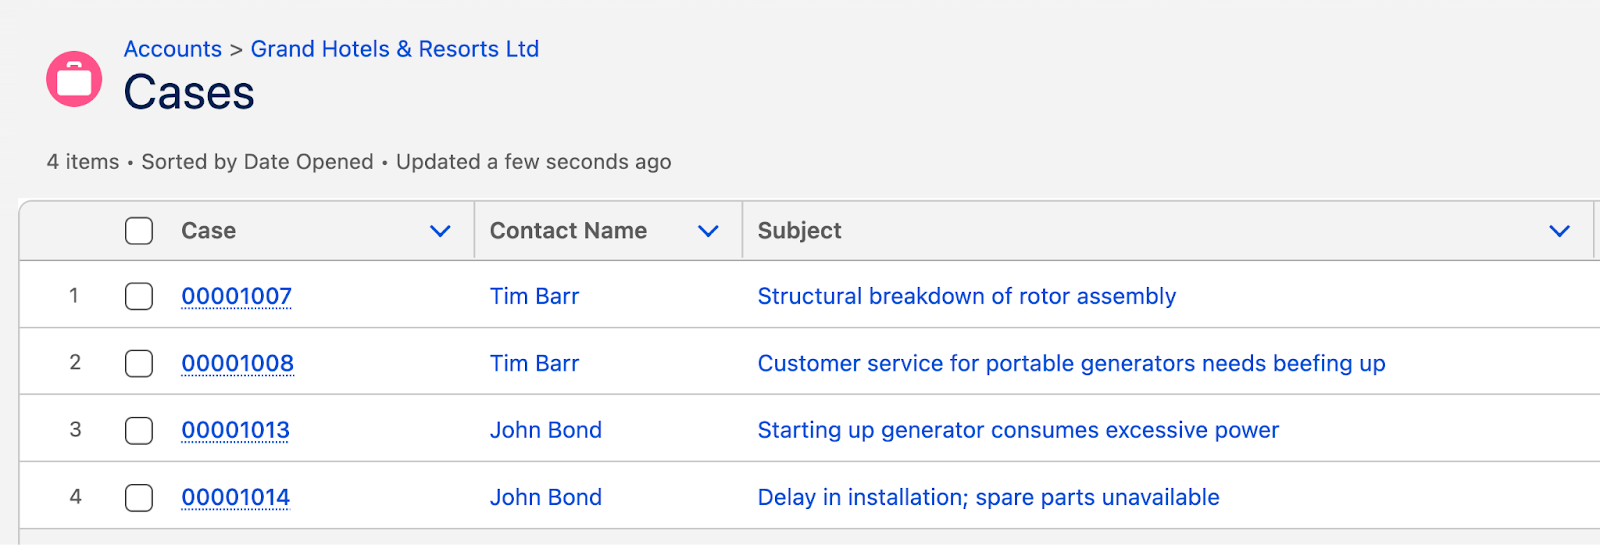Toggle the select-all cases checkbox
This screenshot has width=1600, height=545.
click(139, 231)
